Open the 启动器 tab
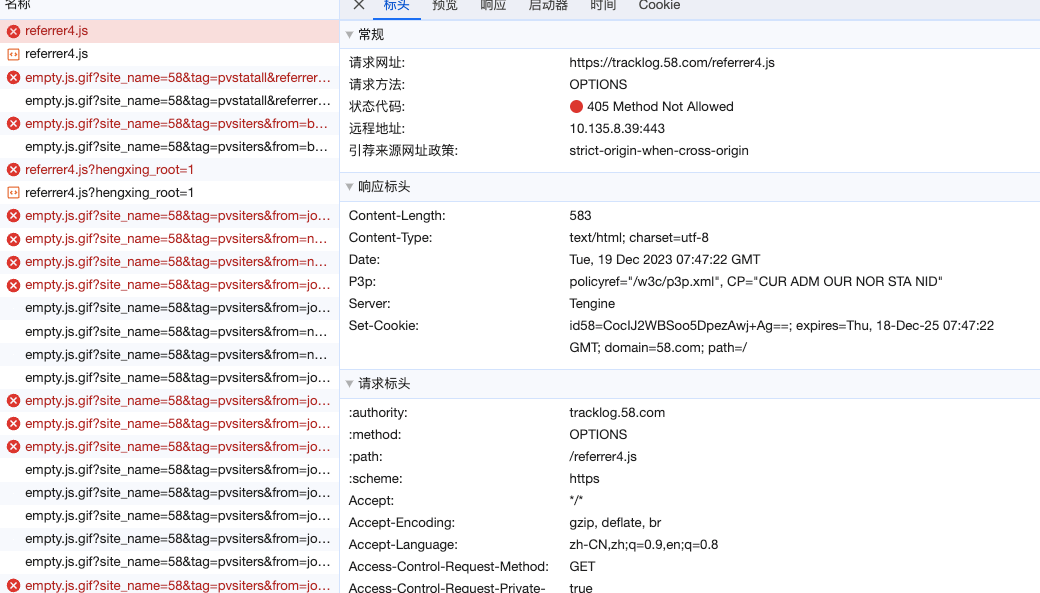 (548, 6)
